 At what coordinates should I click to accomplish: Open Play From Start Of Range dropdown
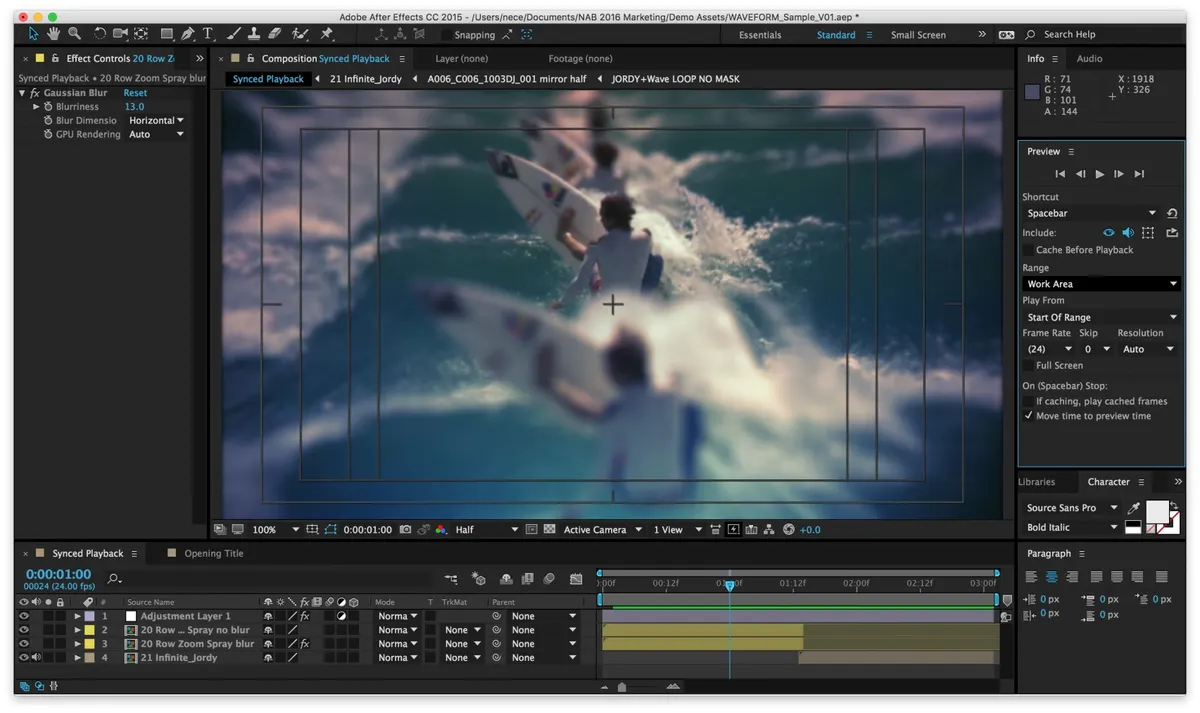tap(1102, 317)
